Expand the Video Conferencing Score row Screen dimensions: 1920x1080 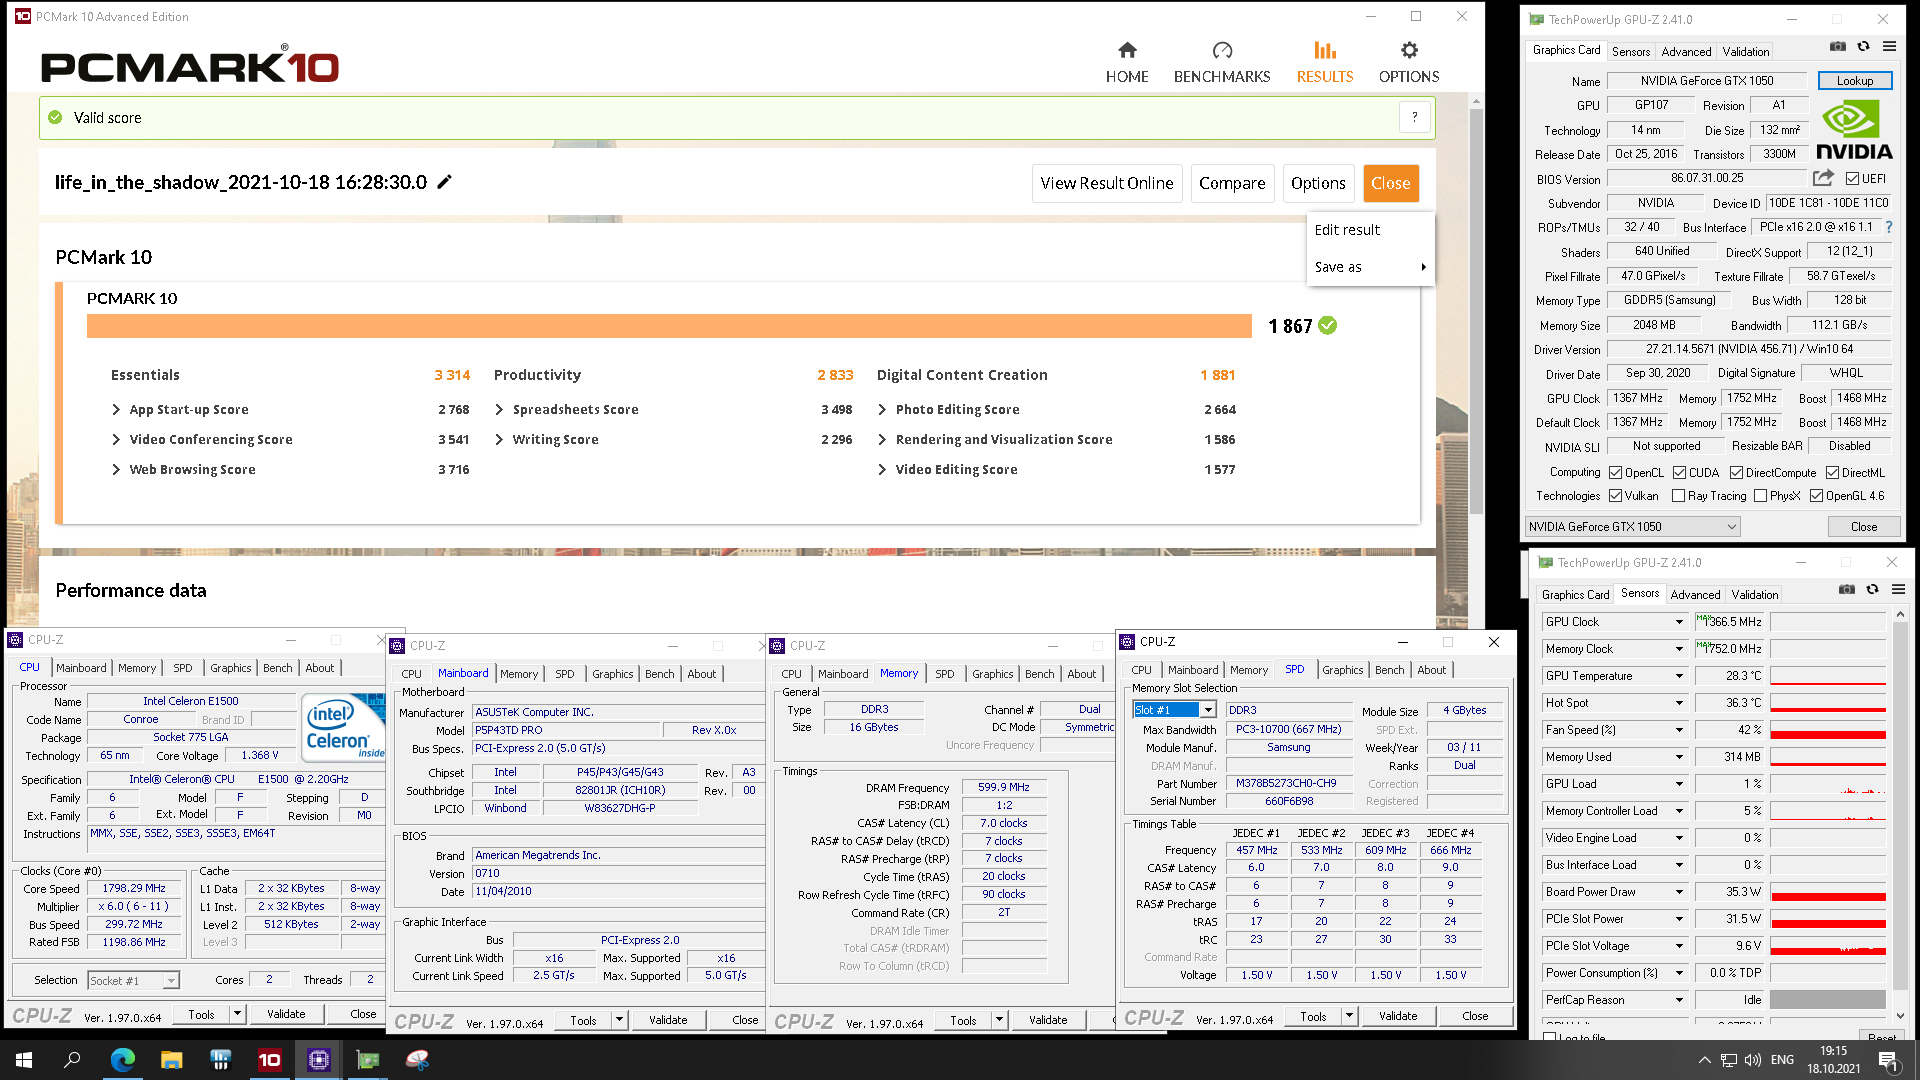pyautogui.click(x=116, y=439)
